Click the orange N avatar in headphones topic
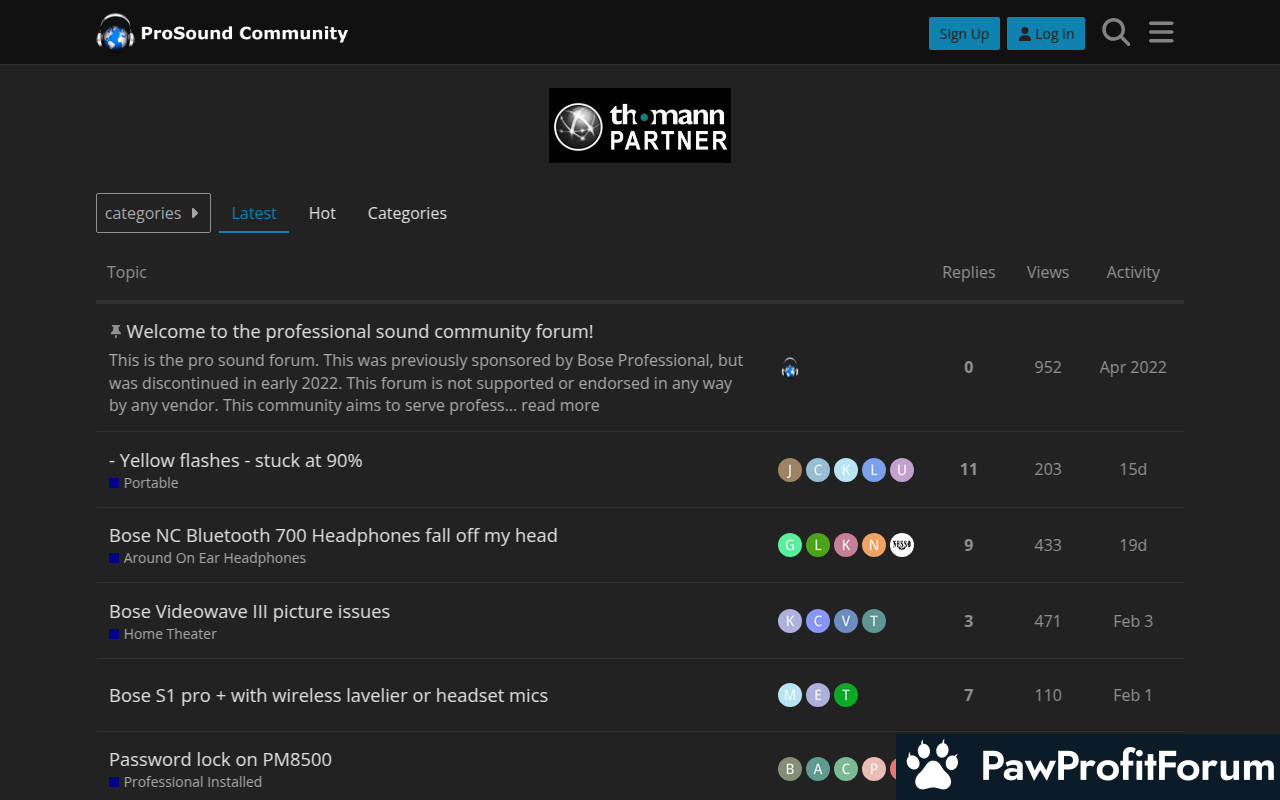Viewport: 1280px width, 800px height. coord(874,545)
